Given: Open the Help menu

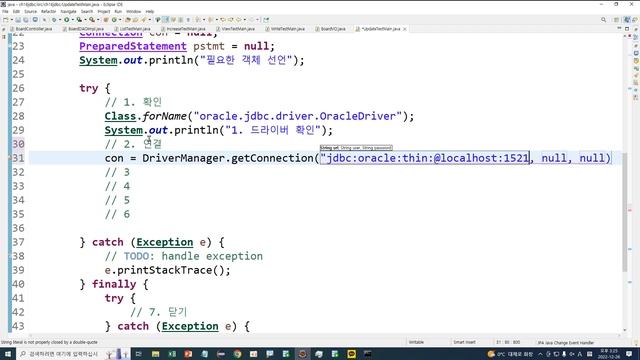Looking at the screenshot, I should point(150,11).
